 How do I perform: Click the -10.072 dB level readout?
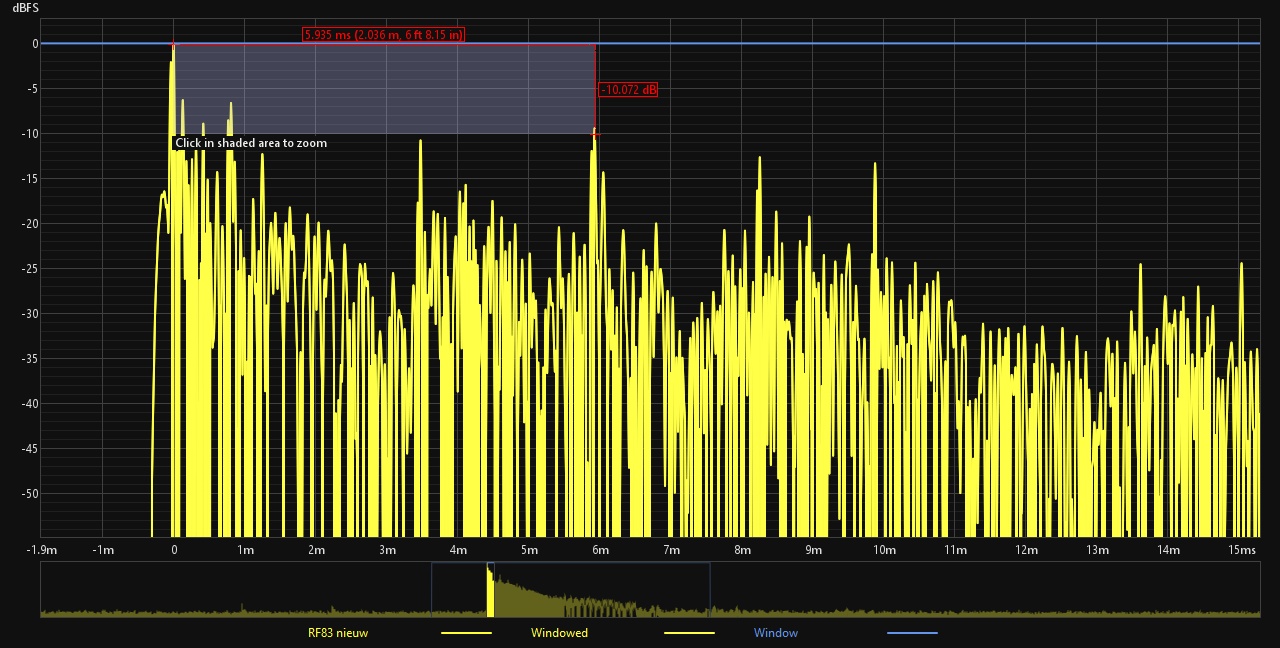[x=629, y=90]
